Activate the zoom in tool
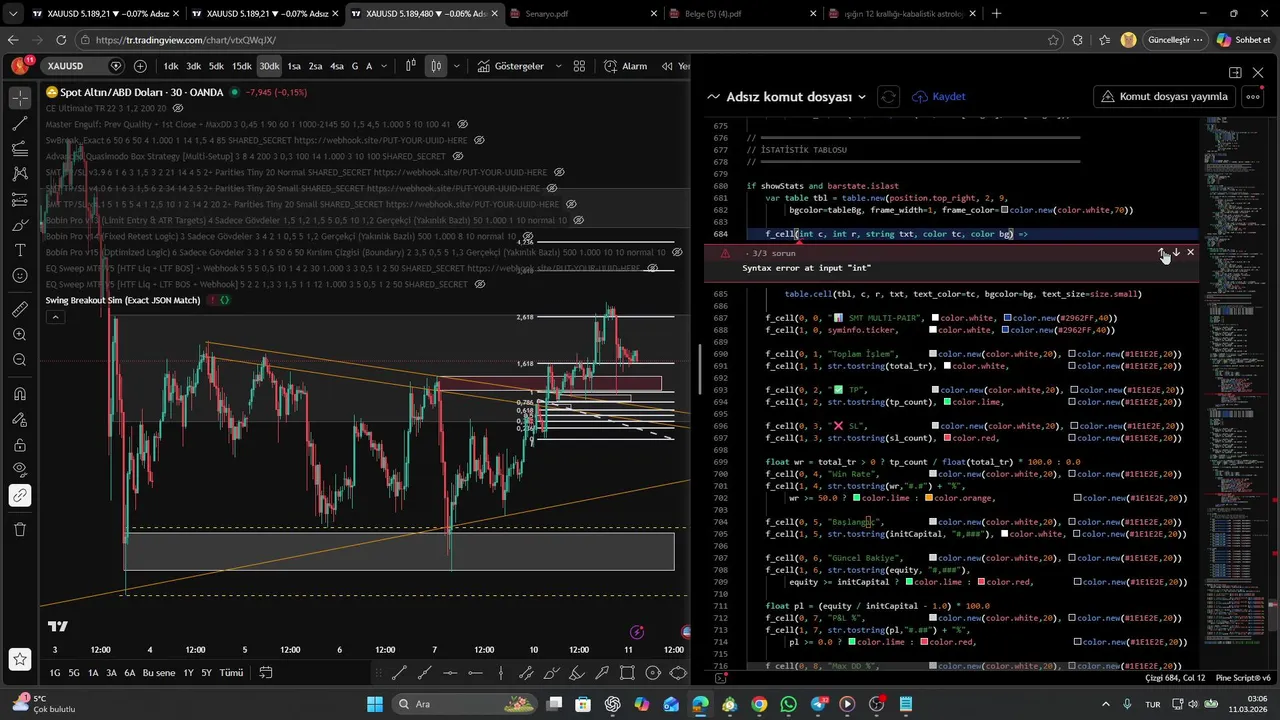The width and height of the screenshot is (1280, 720). pyautogui.click(x=20, y=334)
